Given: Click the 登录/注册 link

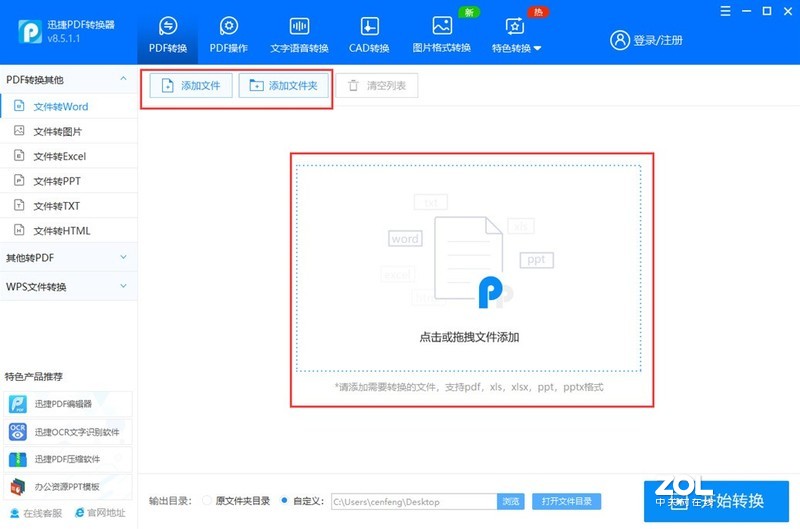Looking at the screenshot, I should tap(658, 40).
